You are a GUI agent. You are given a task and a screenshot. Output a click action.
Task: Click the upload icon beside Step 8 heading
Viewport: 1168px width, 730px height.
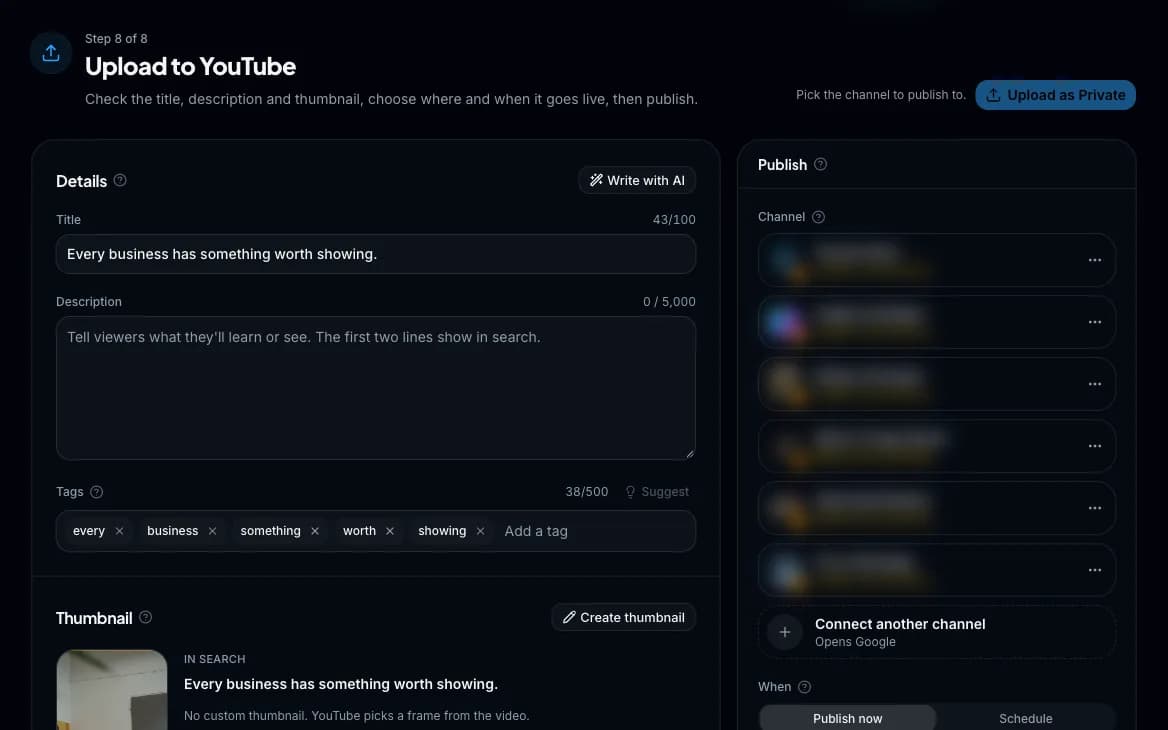51,53
